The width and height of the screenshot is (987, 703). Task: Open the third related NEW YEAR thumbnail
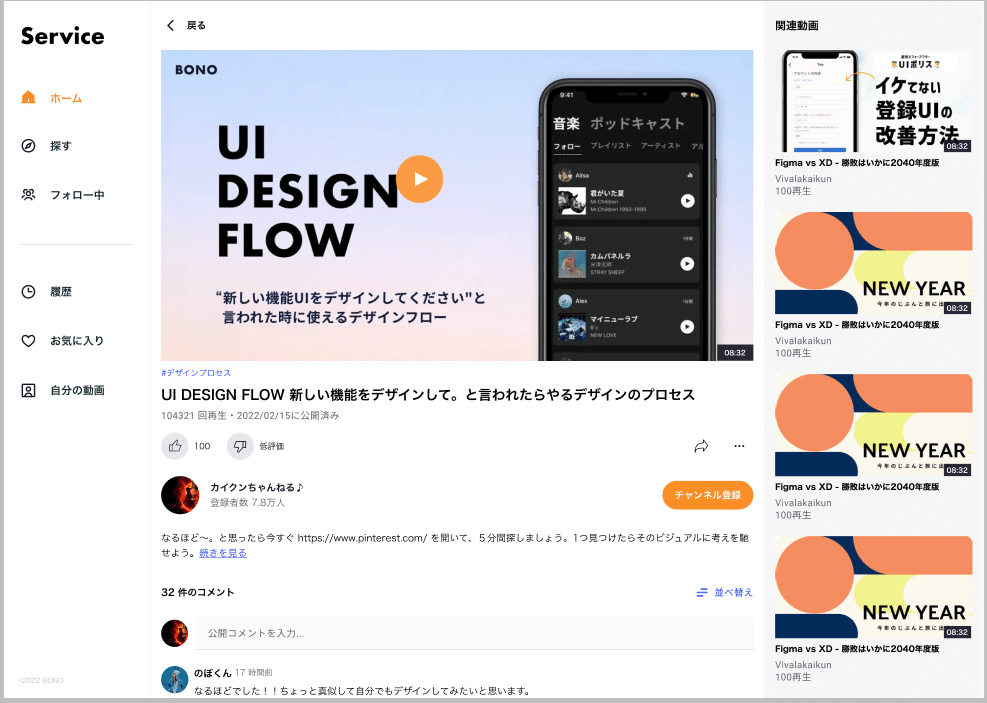pos(873,425)
